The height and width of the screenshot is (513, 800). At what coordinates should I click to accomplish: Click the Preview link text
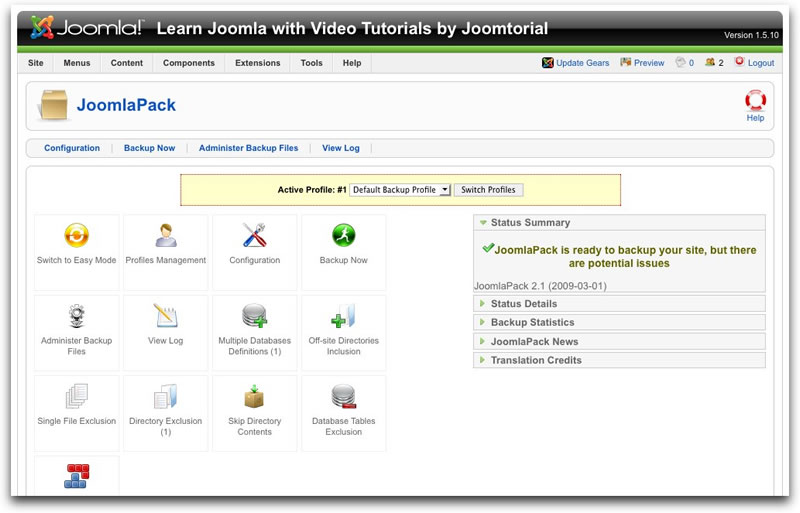649,63
